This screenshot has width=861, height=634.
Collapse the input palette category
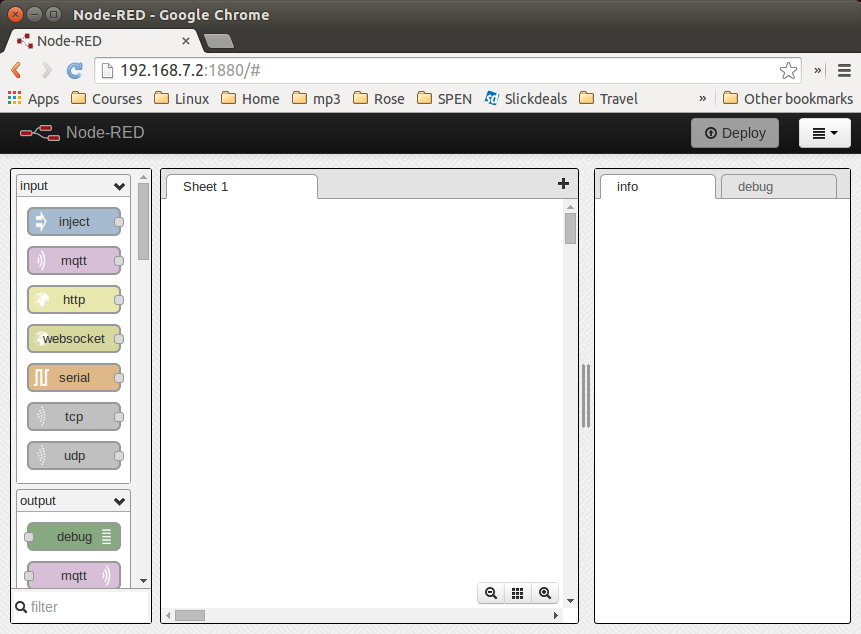coord(119,186)
